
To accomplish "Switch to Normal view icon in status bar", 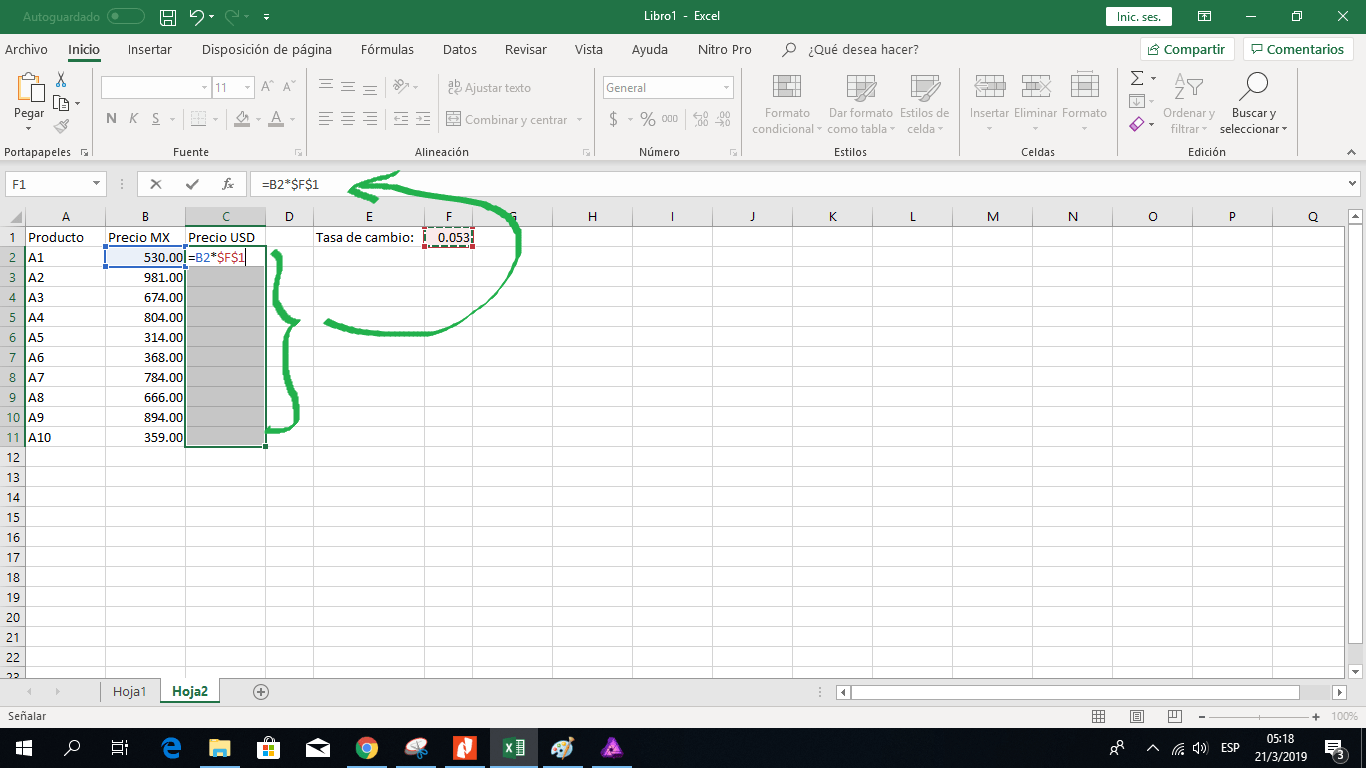I will 1098,716.
